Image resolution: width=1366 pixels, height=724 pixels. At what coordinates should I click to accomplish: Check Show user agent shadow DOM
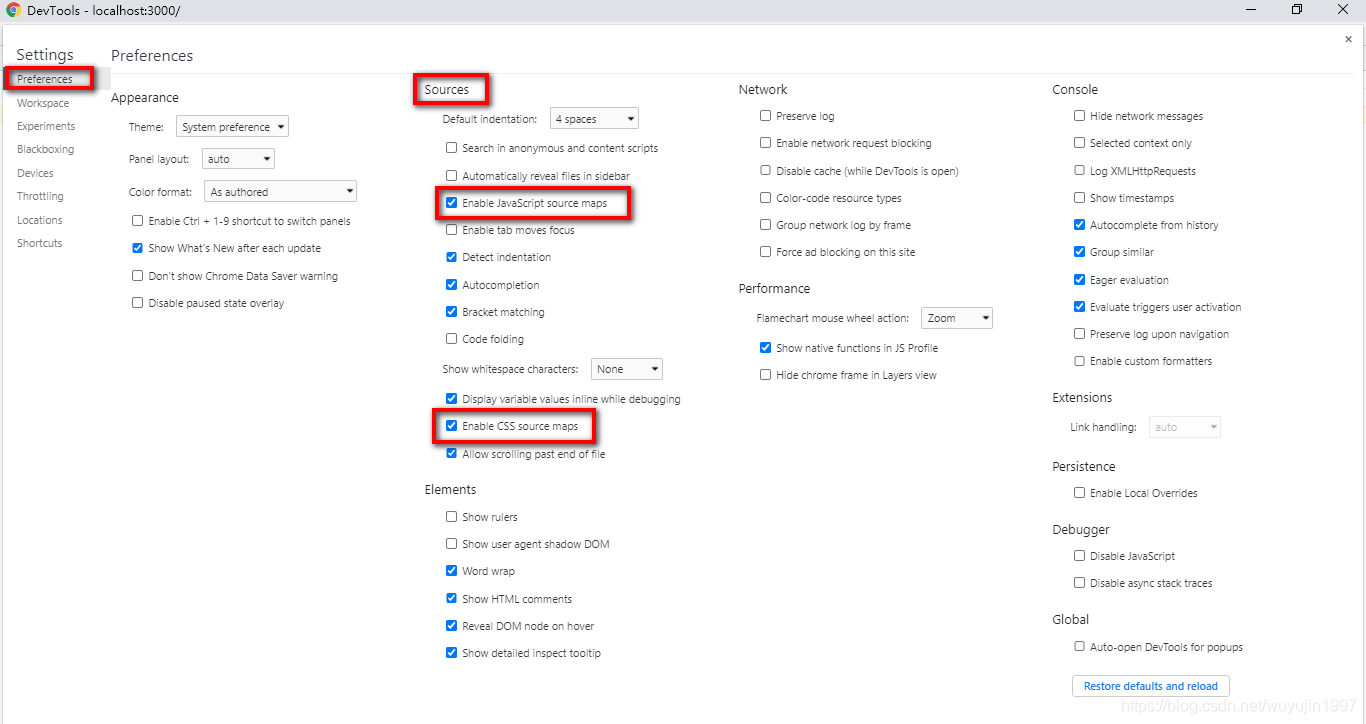click(451, 544)
